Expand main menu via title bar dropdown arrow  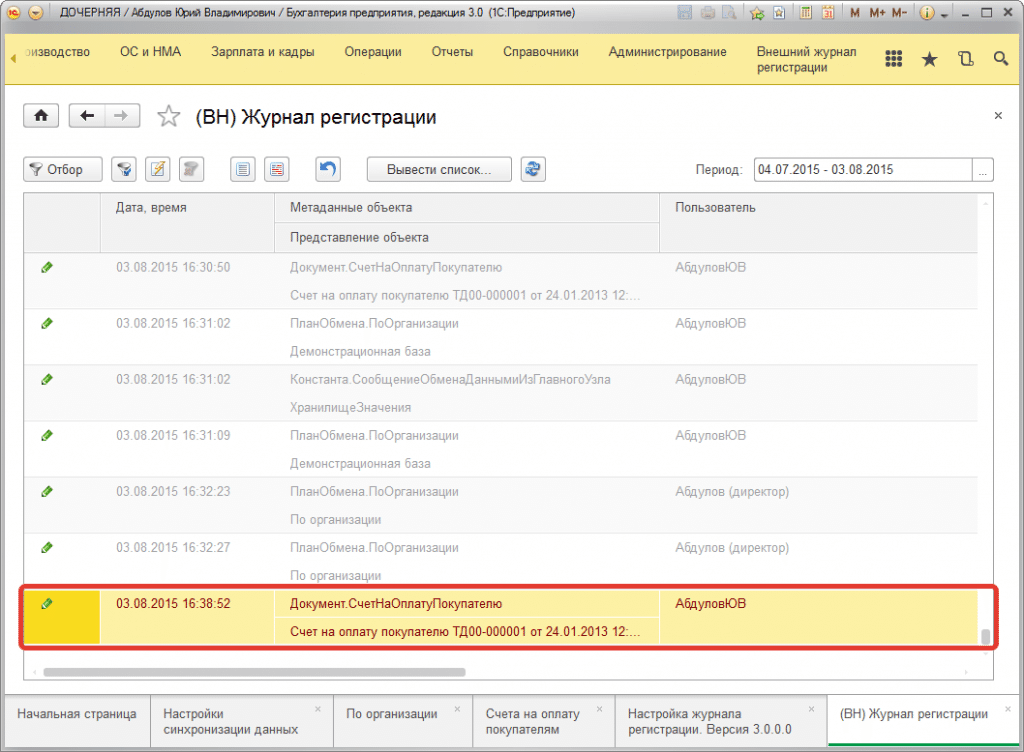pos(36,13)
